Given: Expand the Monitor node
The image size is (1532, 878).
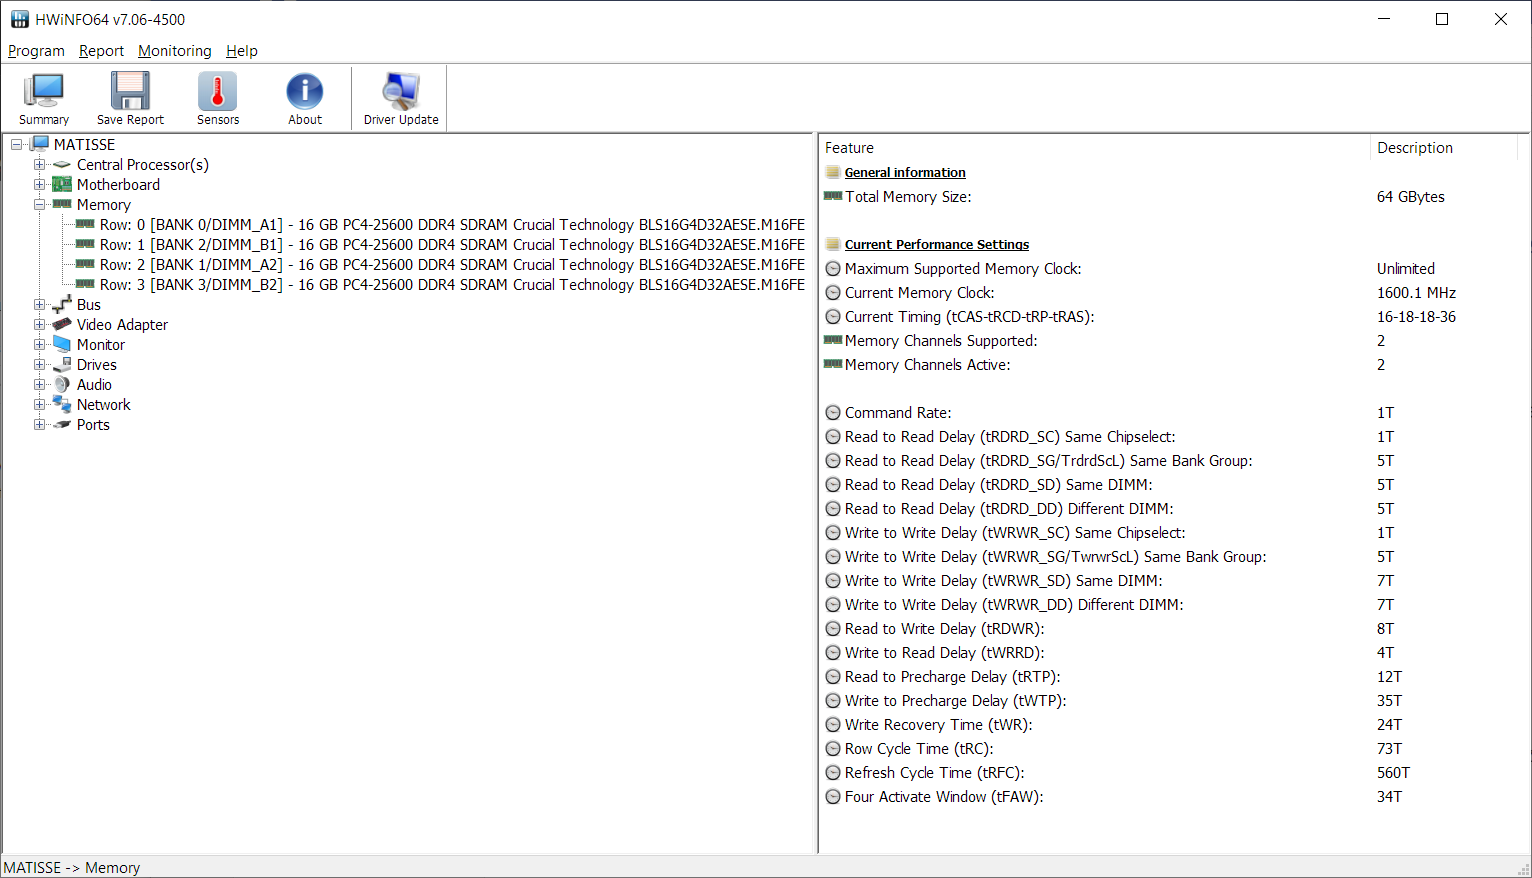Looking at the screenshot, I should click(x=39, y=344).
